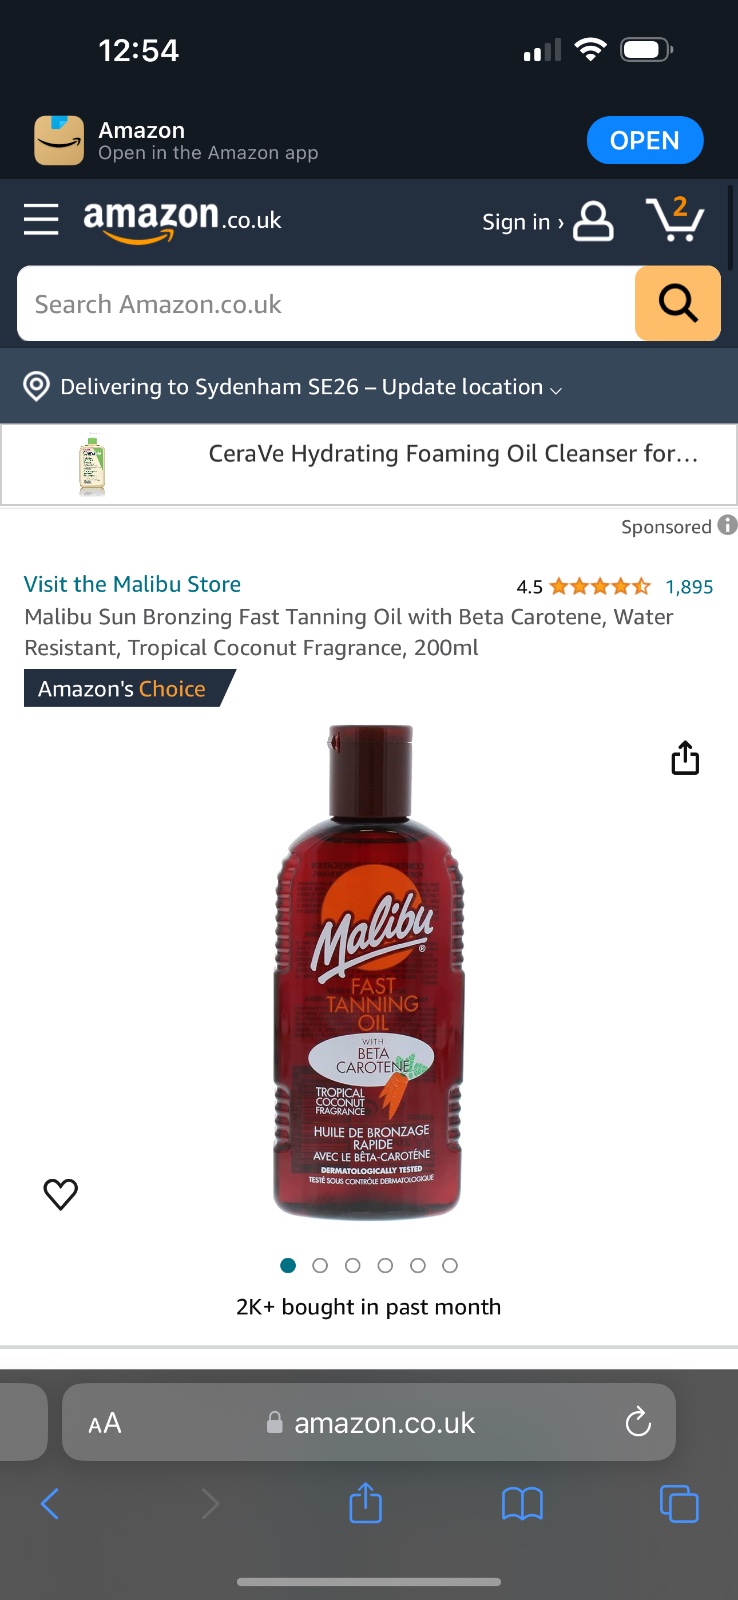Open the AA reader text options
The height and width of the screenshot is (1600, 738).
pos(105,1423)
